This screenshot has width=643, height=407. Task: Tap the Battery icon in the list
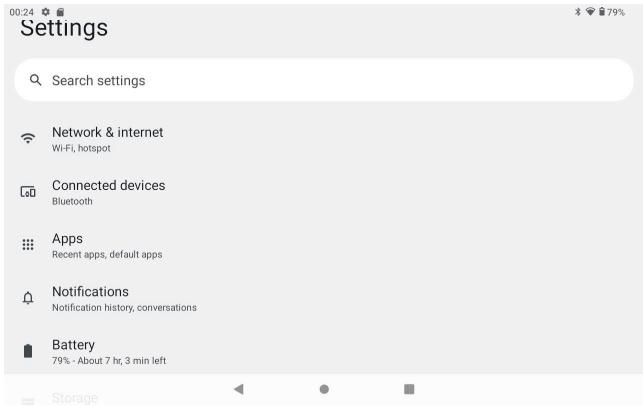click(x=28, y=351)
